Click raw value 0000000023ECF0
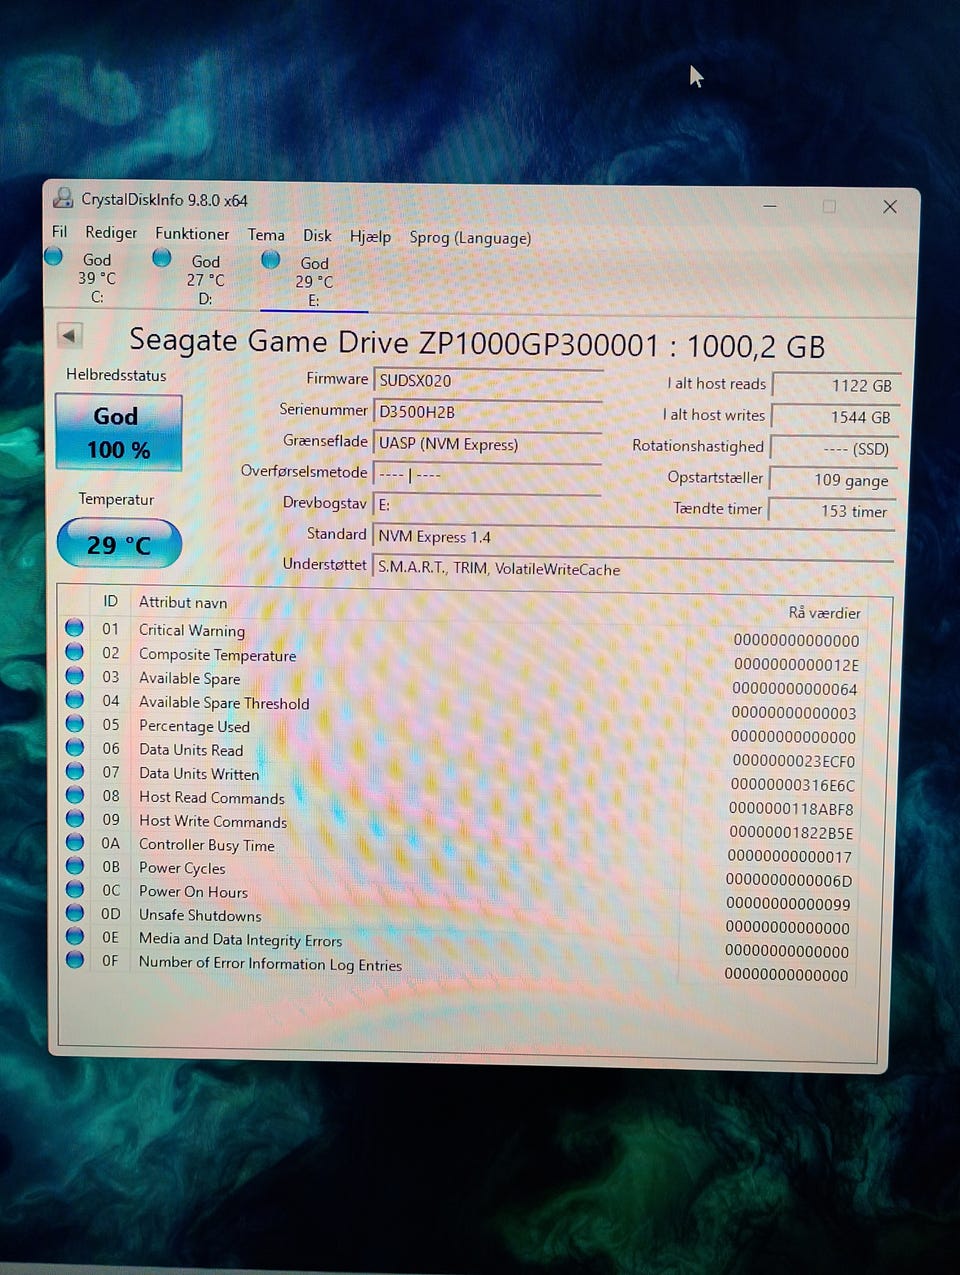The width and height of the screenshot is (960, 1275). point(794,761)
